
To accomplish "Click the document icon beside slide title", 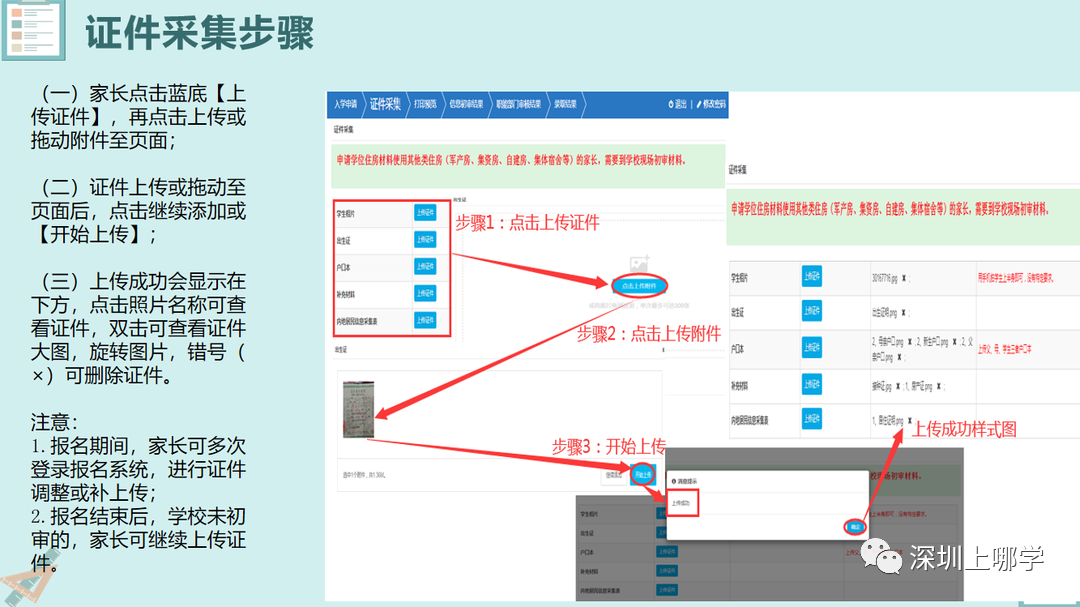I will coord(33,29).
